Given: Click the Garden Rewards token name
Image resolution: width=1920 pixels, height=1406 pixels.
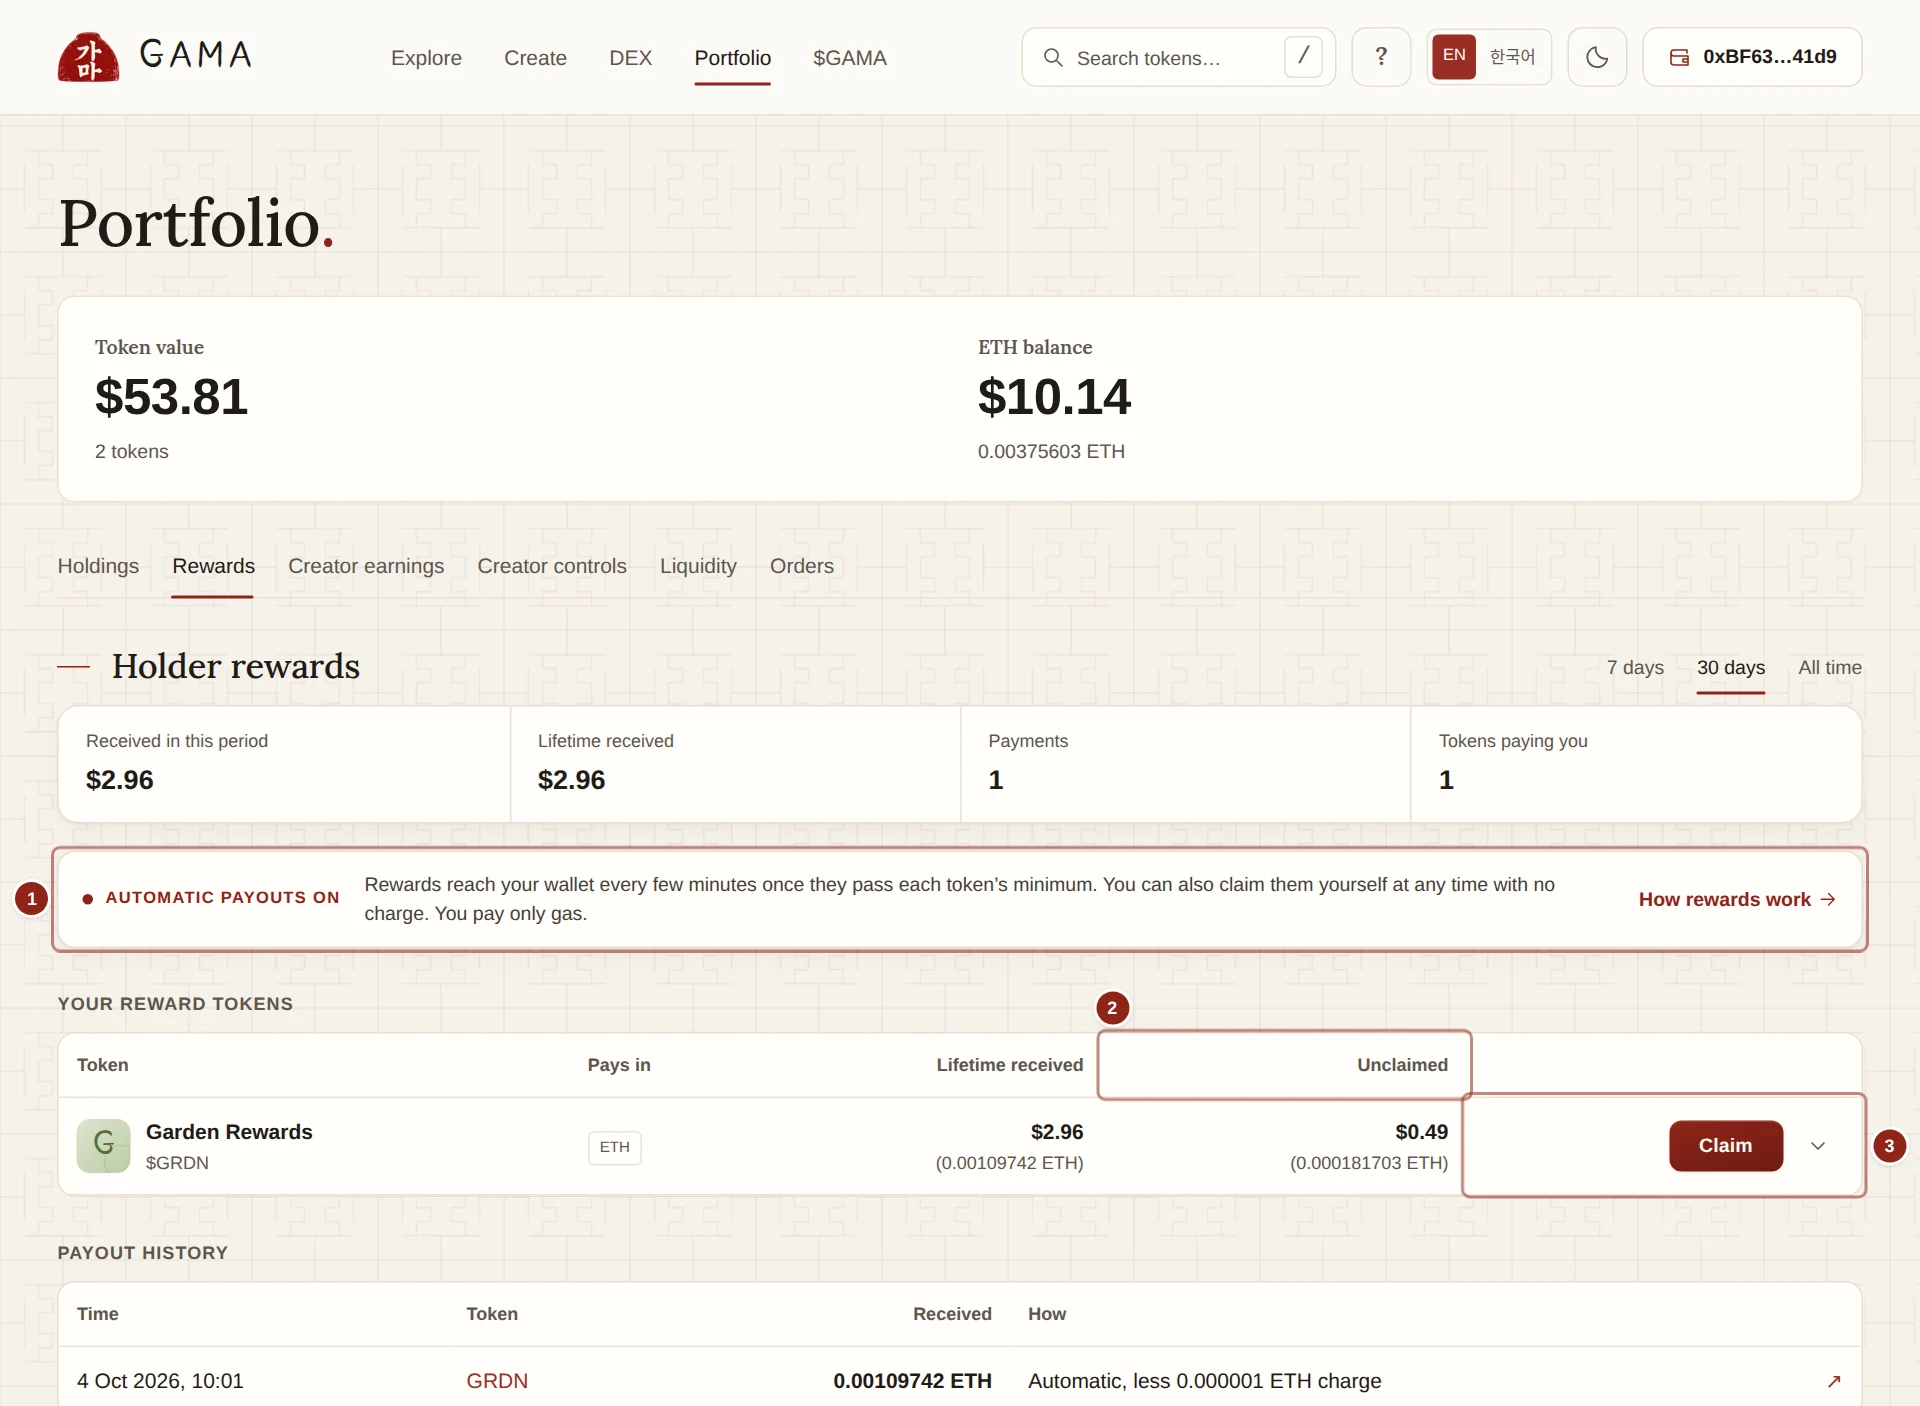Looking at the screenshot, I should point(229,1132).
